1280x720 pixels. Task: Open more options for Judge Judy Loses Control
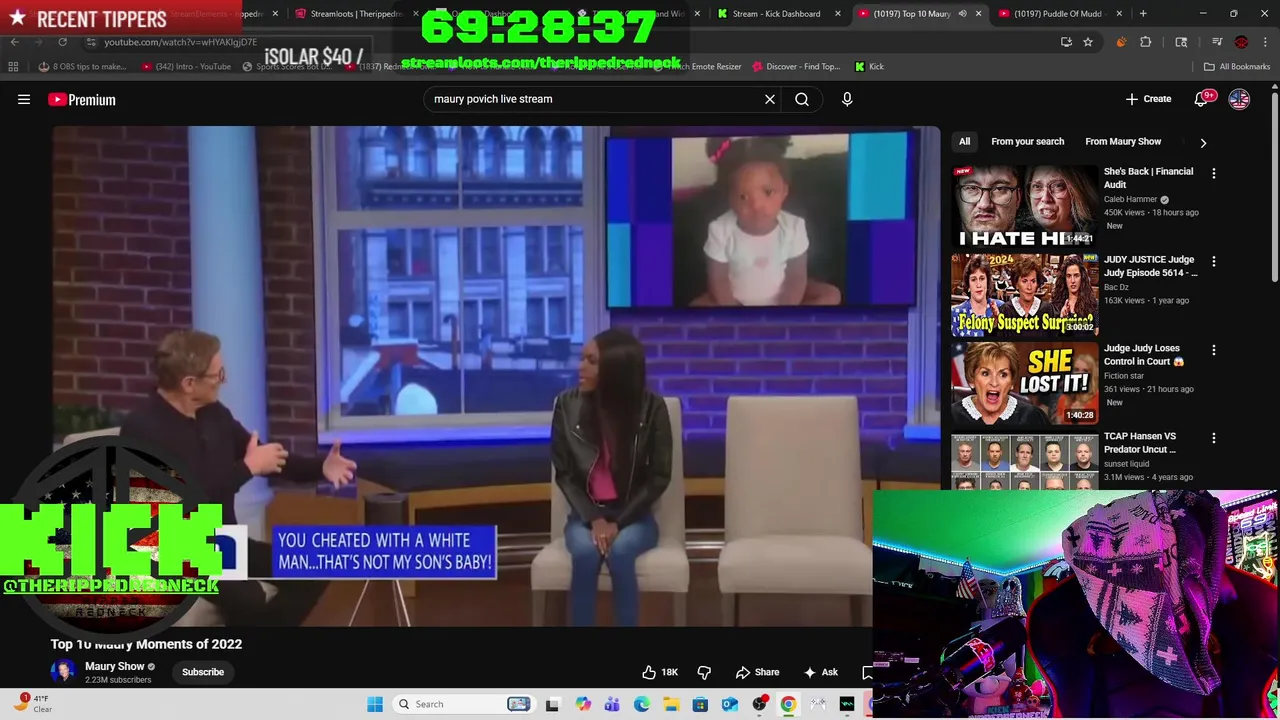[x=1214, y=350]
